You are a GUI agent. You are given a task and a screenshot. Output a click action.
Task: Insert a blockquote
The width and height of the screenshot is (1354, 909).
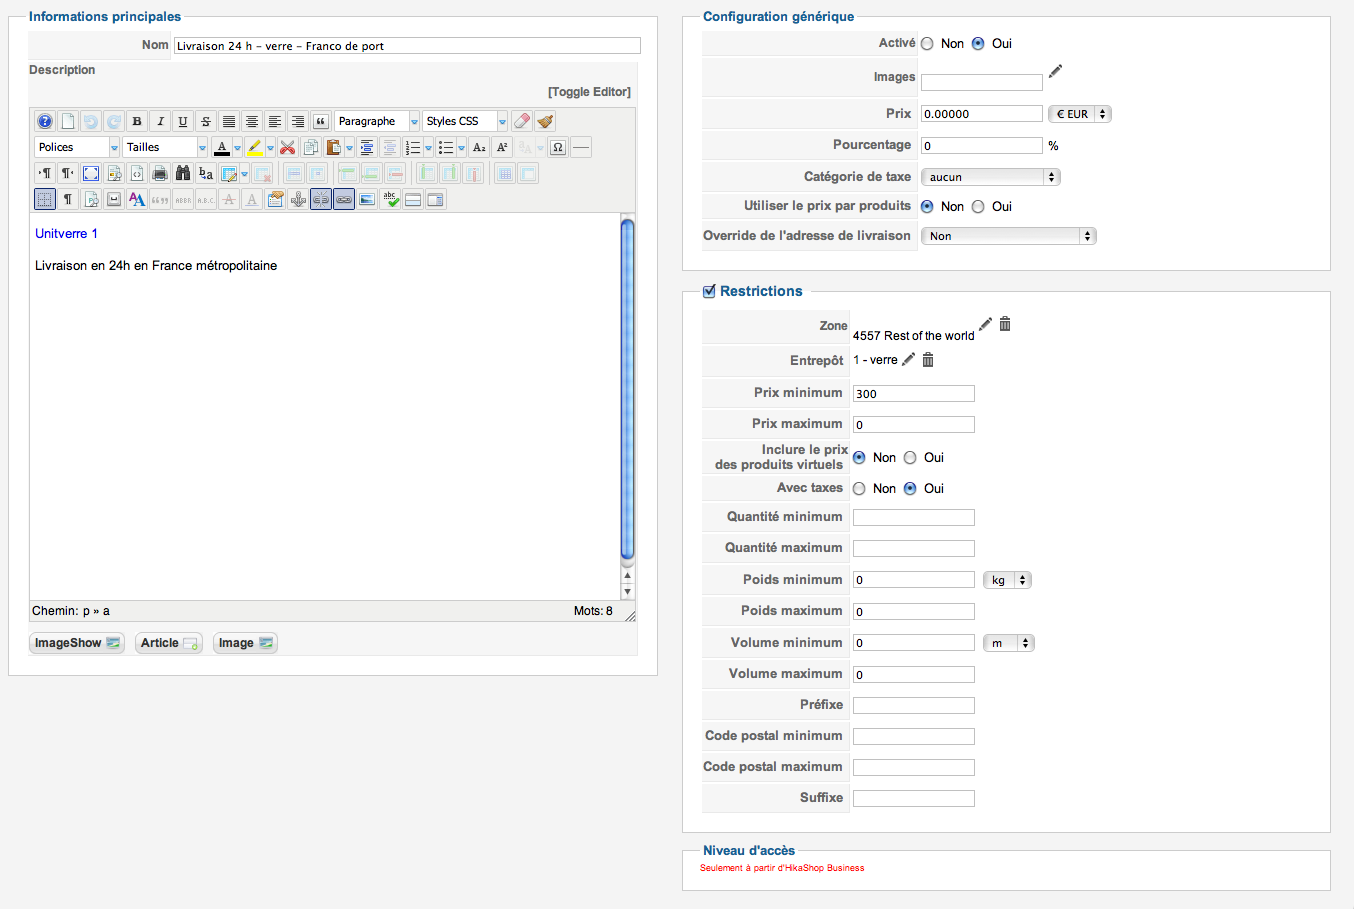pyautogui.click(x=321, y=121)
